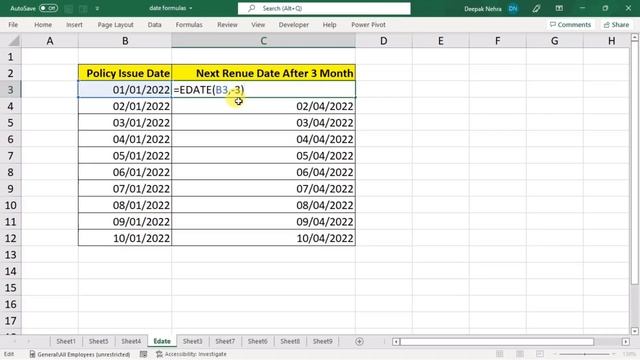Select column C header
The image size is (640, 360).
coord(263,41)
